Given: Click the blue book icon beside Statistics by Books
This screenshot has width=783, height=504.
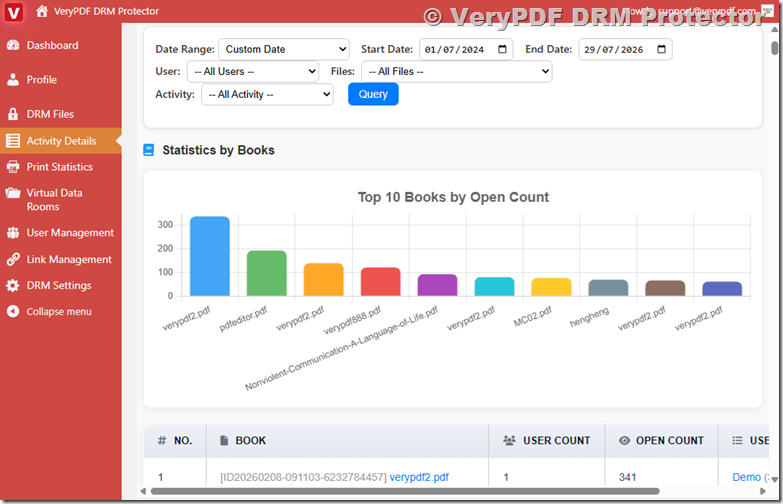Looking at the screenshot, I should pyautogui.click(x=149, y=150).
